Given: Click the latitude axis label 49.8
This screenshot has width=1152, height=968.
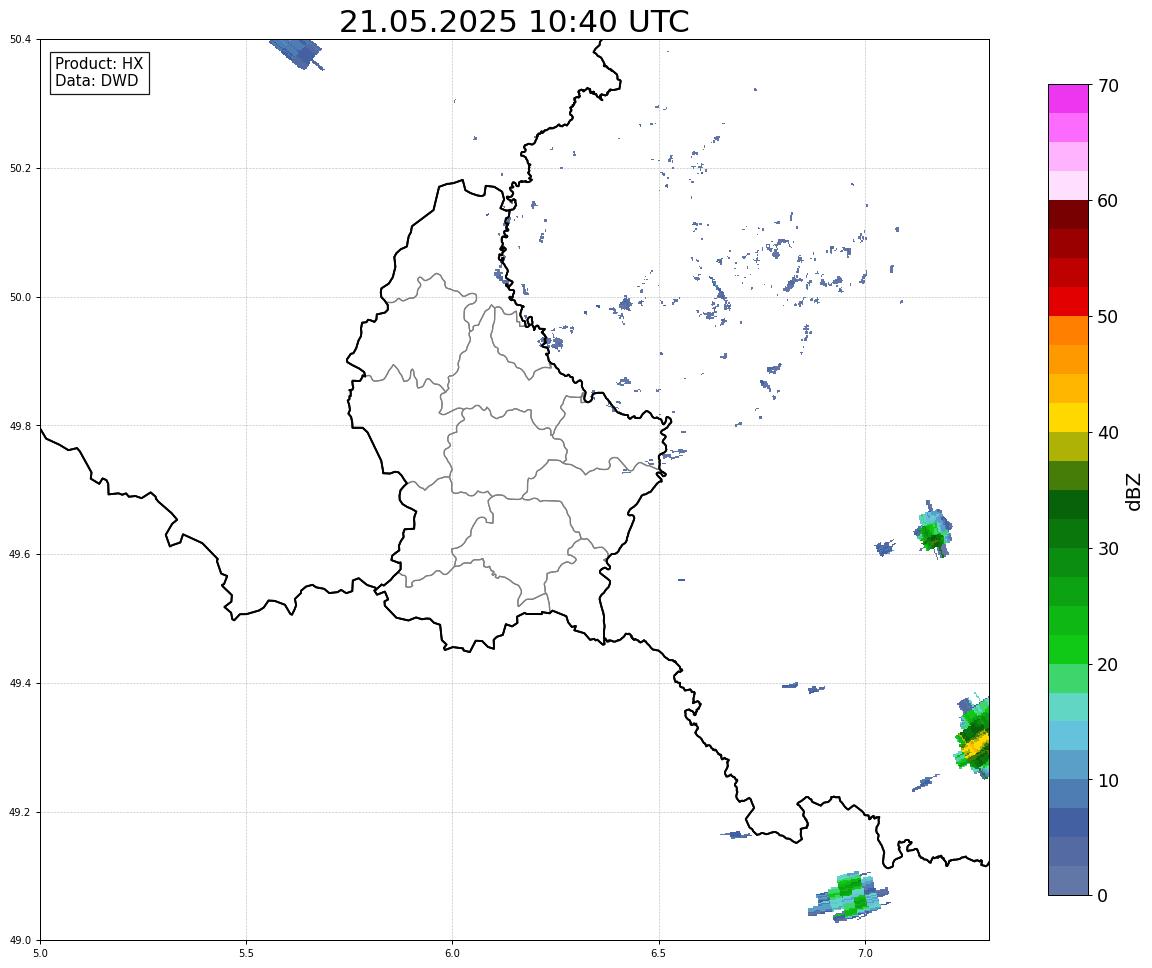Looking at the screenshot, I should click(20, 426).
